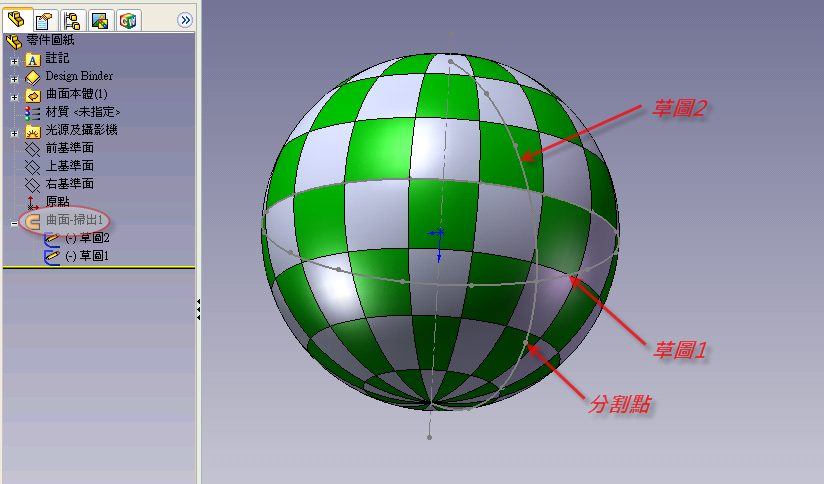This screenshot has width=824, height=484.
Task: Select the 右基準面 right plane label
Action: click(69, 183)
